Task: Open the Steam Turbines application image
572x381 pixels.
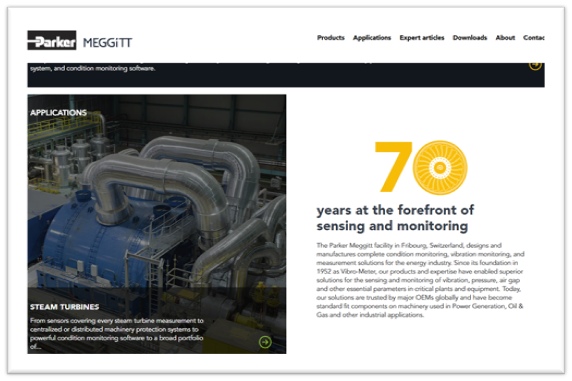Action: click(157, 224)
